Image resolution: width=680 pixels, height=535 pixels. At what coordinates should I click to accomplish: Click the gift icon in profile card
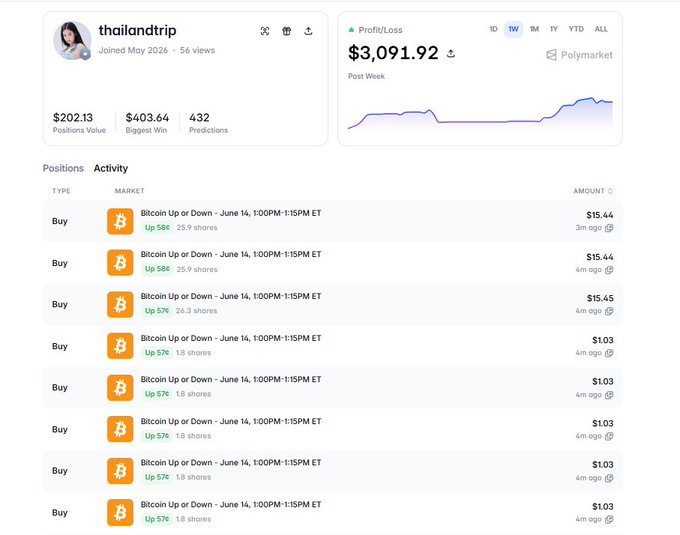point(286,31)
